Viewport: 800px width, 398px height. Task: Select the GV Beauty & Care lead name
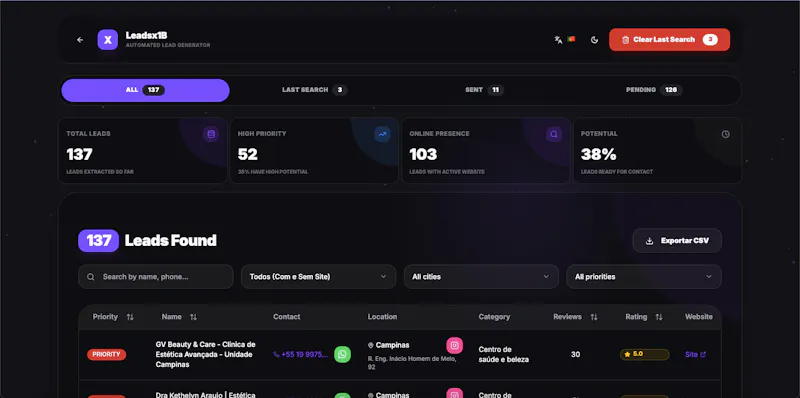click(206, 354)
